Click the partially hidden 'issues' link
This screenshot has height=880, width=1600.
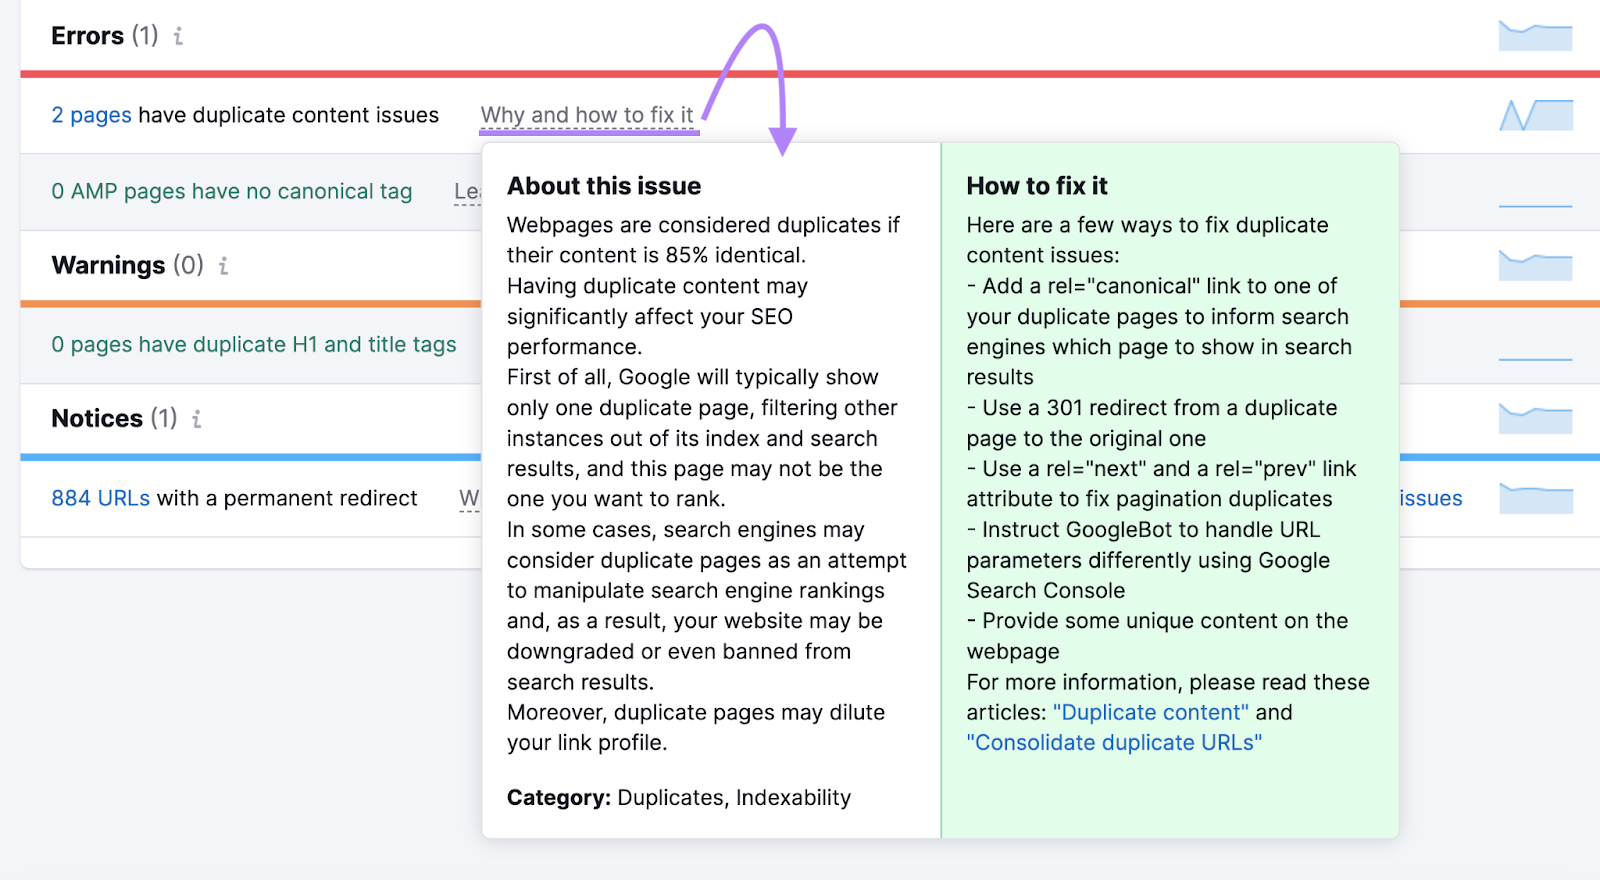(1431, 498)
